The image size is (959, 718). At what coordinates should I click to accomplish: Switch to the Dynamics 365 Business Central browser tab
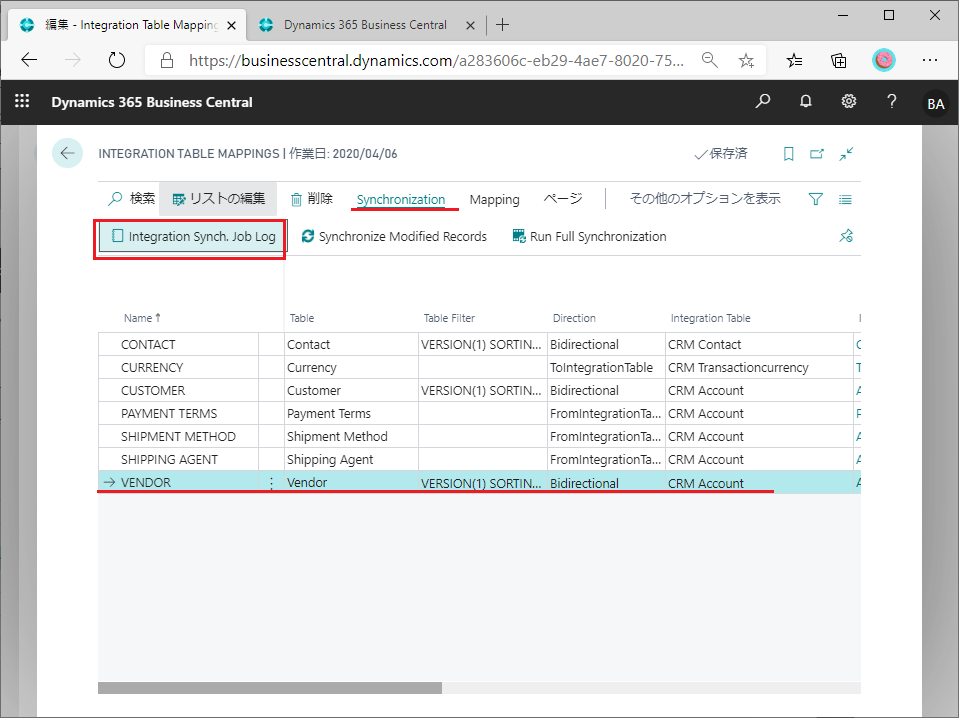click(365, 25)
